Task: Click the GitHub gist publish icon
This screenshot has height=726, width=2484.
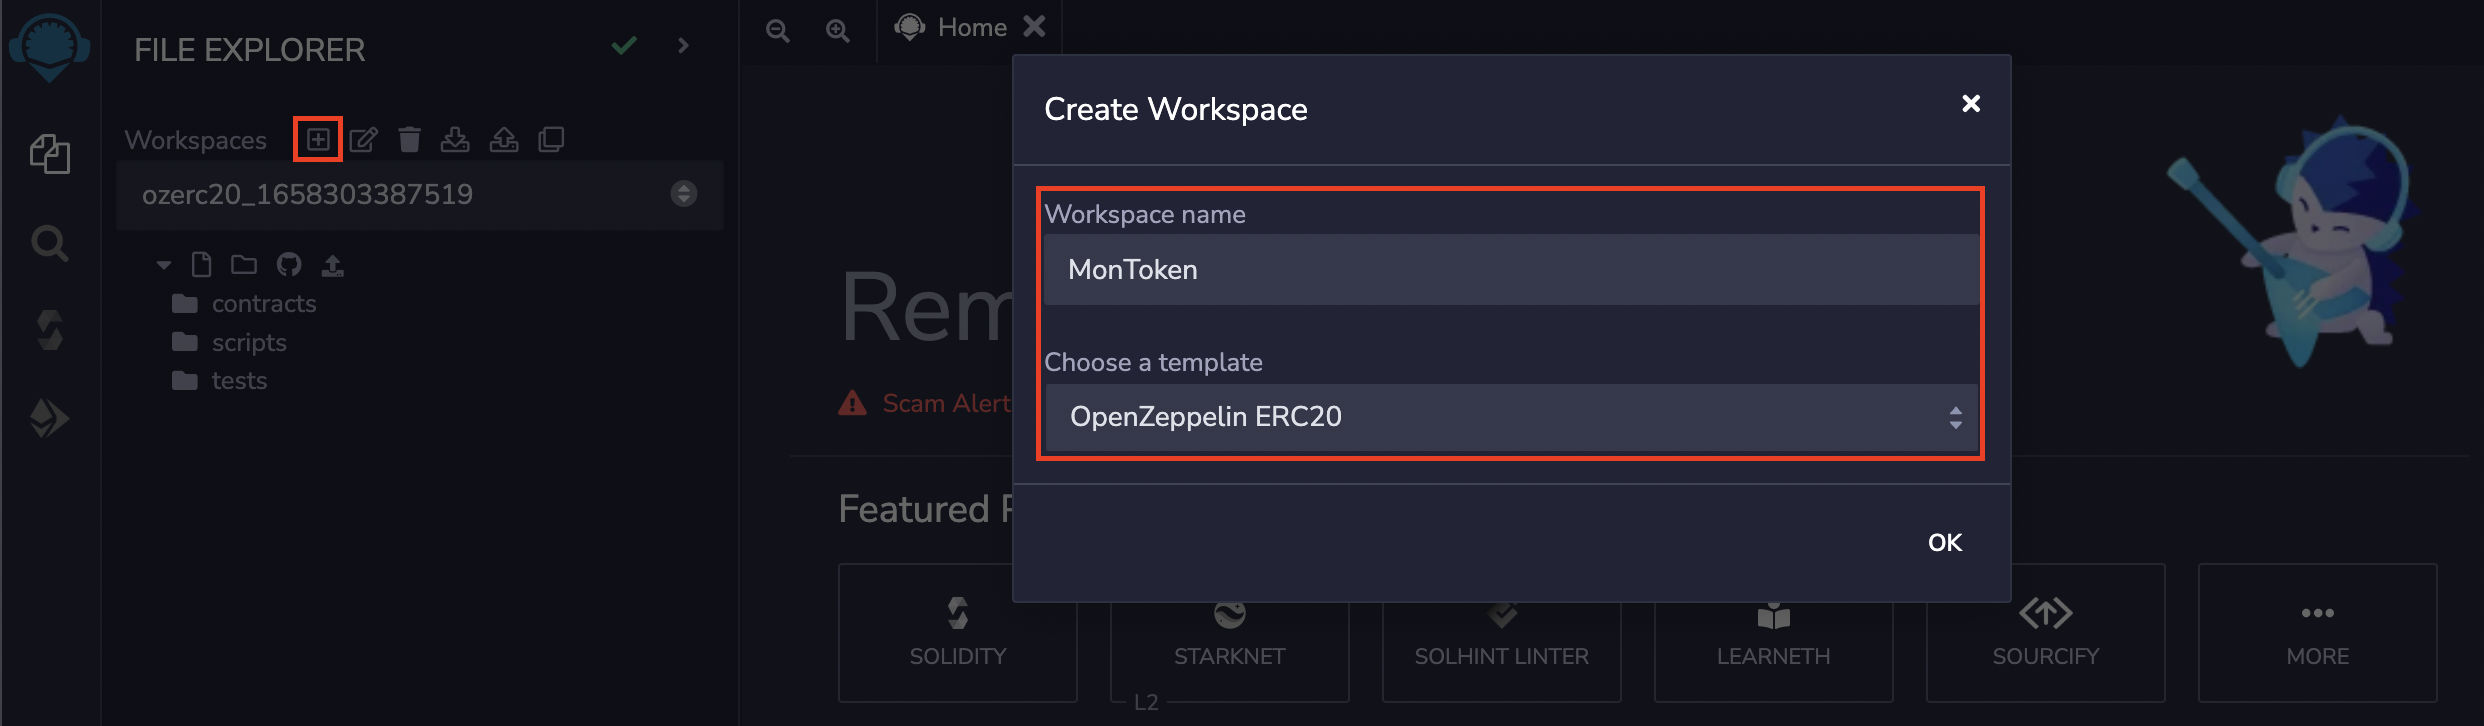Action: pos(289,264)
